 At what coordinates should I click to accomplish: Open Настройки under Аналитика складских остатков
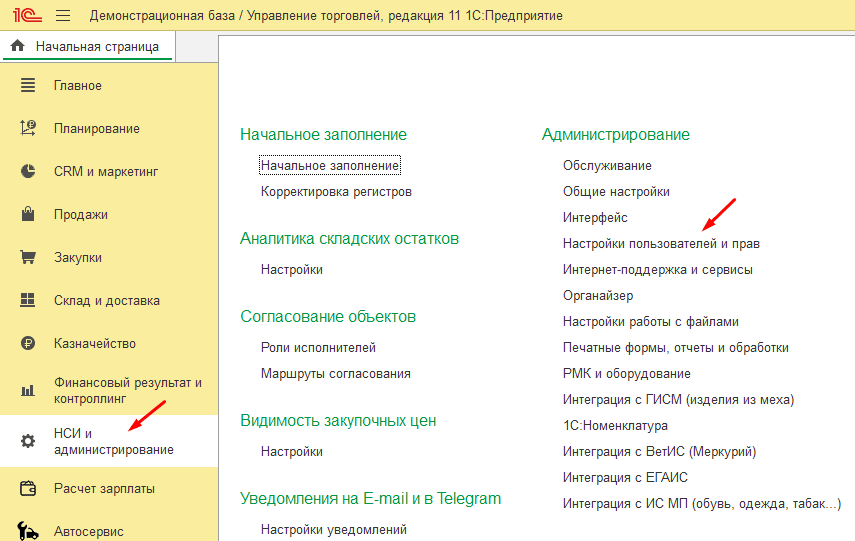(x=292, y=269)
